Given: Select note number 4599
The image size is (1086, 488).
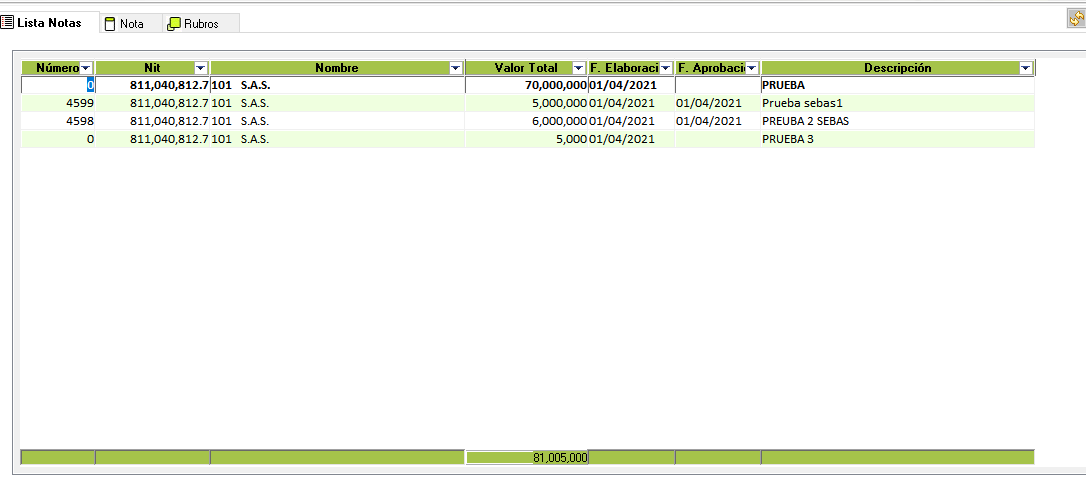Looking at the screenshot, I should [58, 103].
